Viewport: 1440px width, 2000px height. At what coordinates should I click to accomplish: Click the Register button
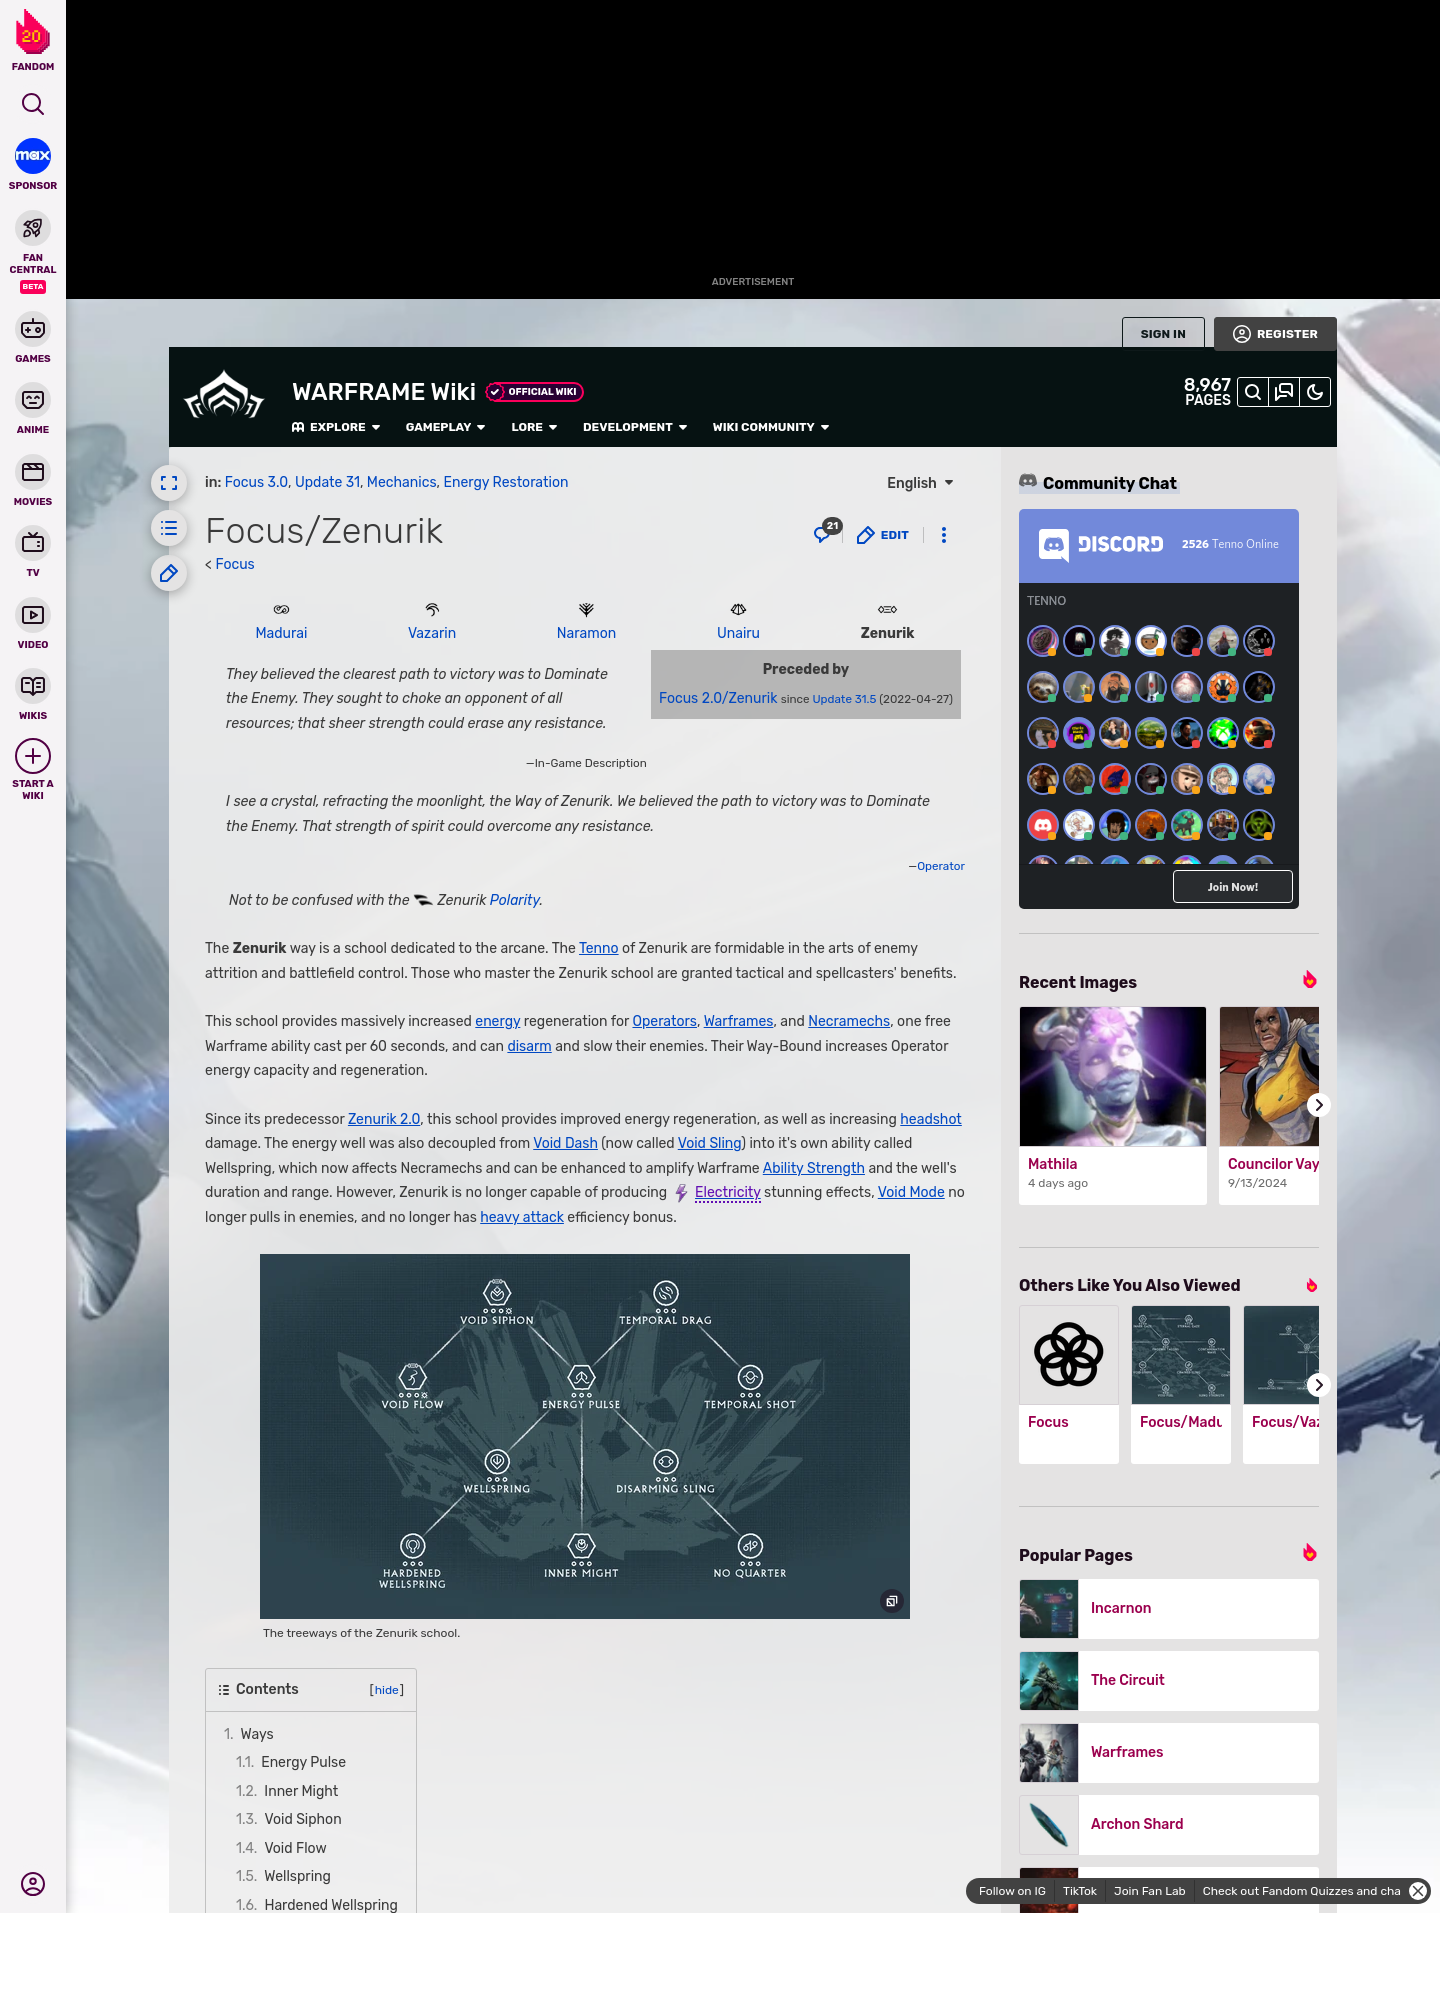click(x=1275, y=334)
